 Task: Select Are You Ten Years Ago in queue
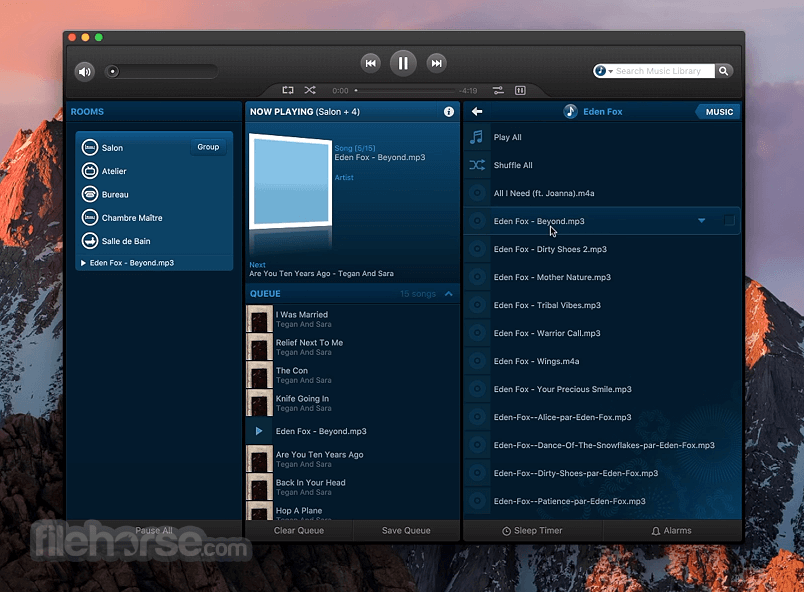[352, 459]
